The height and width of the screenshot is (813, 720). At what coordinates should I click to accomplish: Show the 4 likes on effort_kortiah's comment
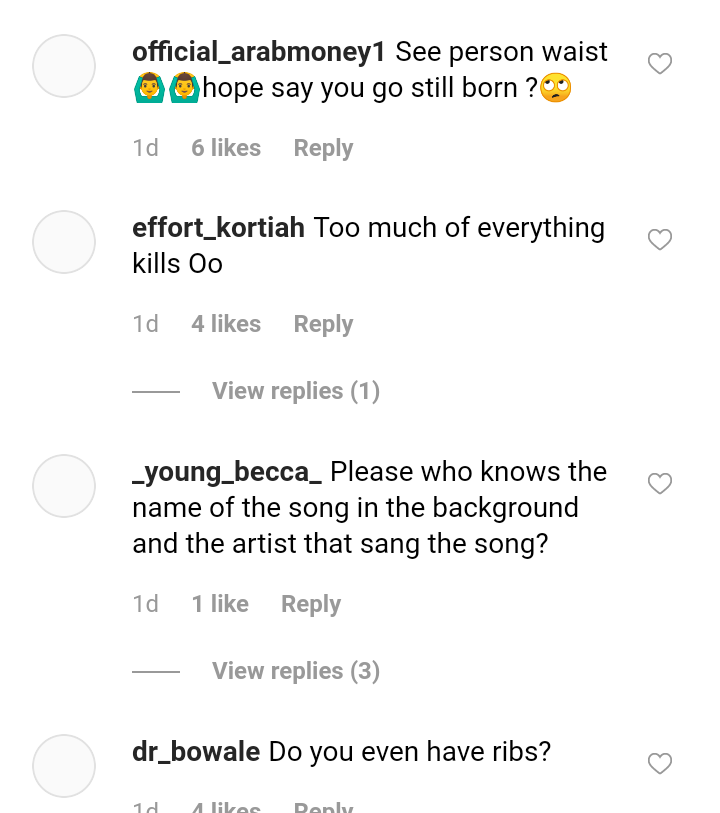click(x=226, y=324)
